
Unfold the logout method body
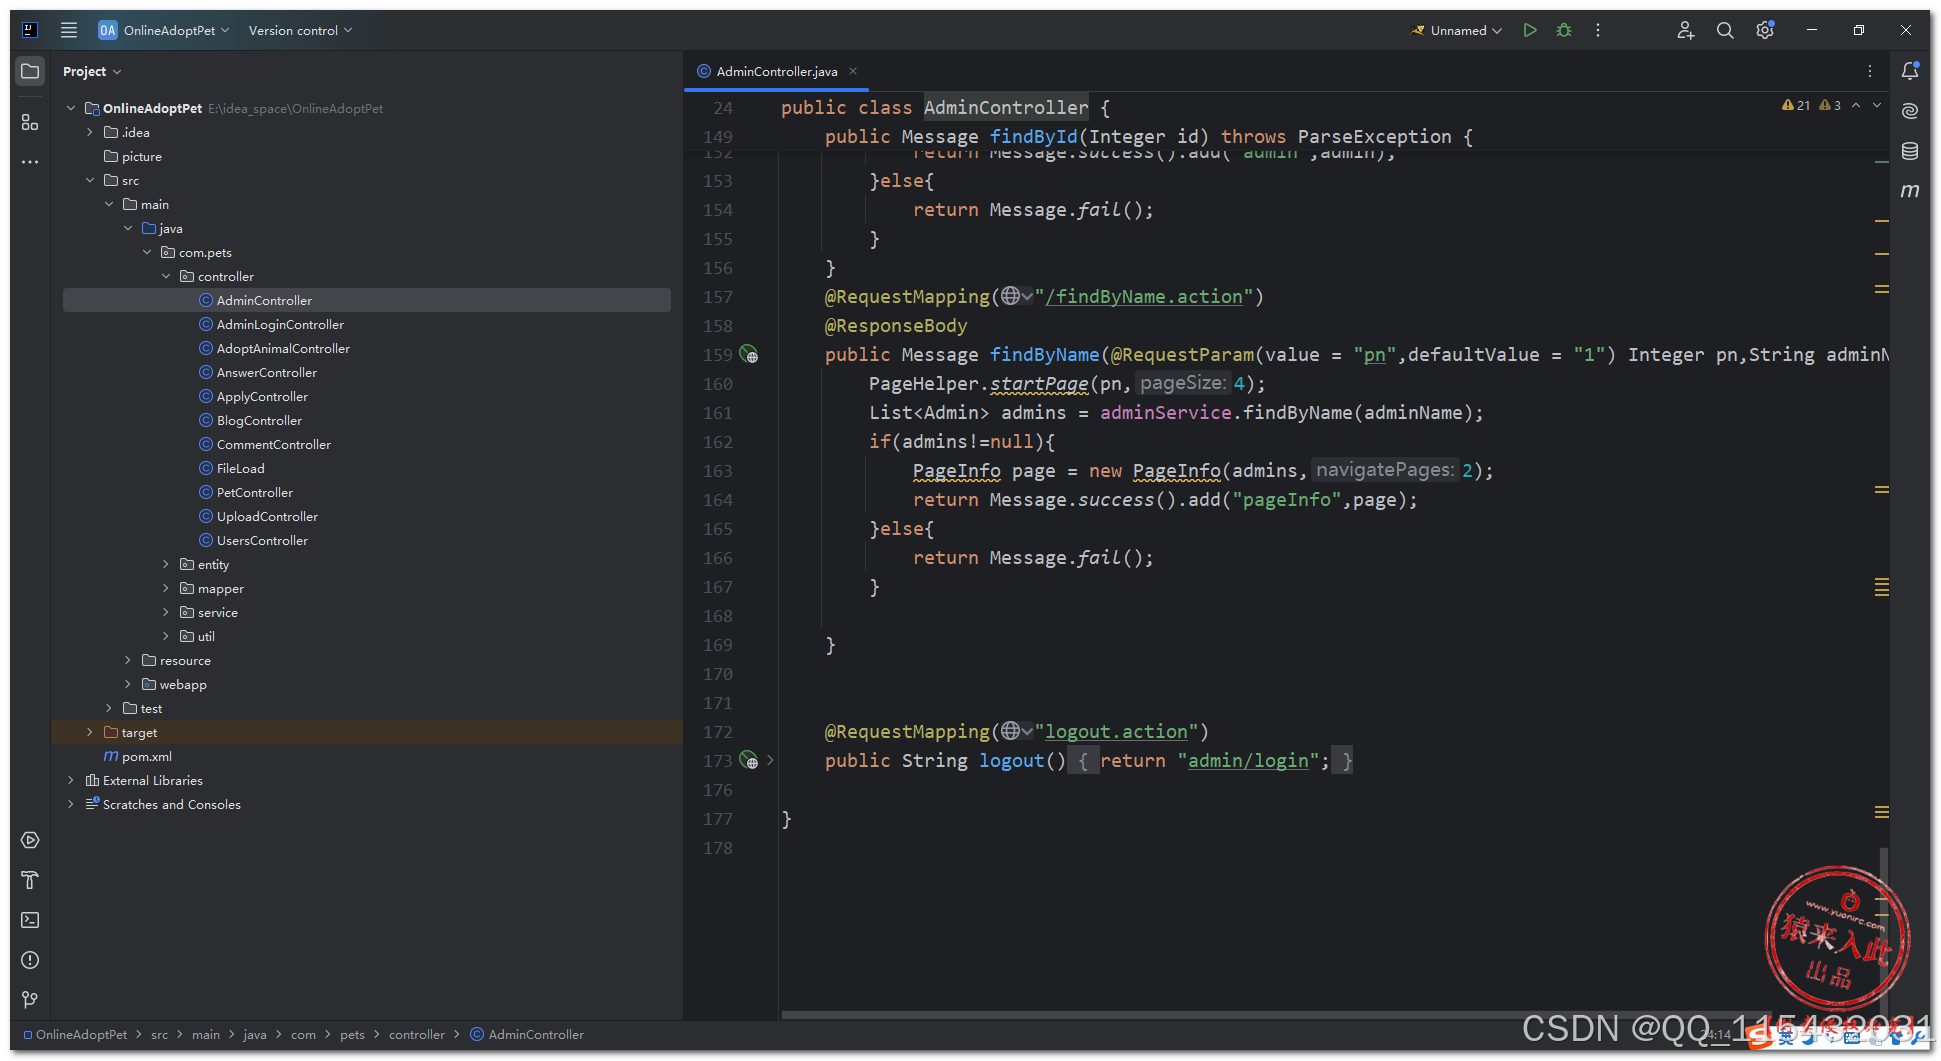770,761
